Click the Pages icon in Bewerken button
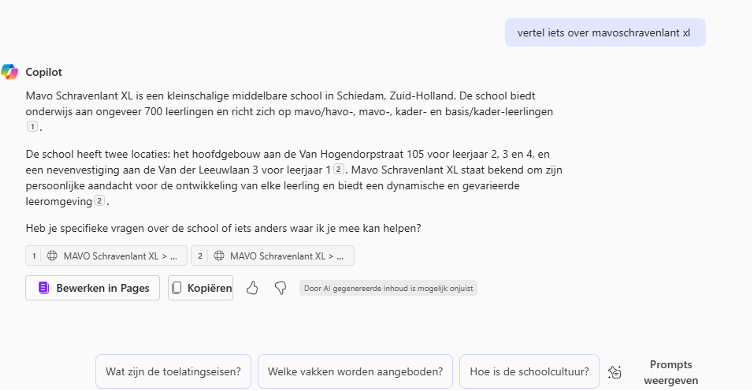The image size is (753, 391). [44, 288]
